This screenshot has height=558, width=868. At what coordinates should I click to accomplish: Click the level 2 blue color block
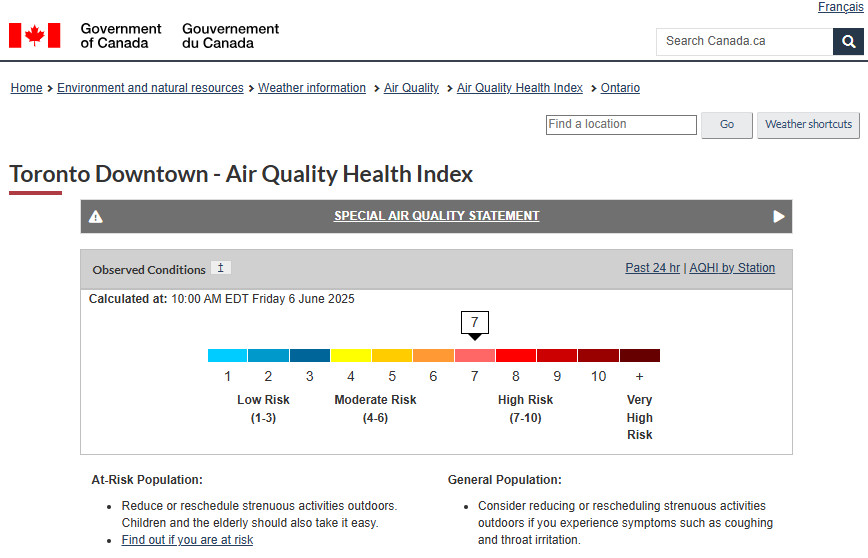point(268,355)
